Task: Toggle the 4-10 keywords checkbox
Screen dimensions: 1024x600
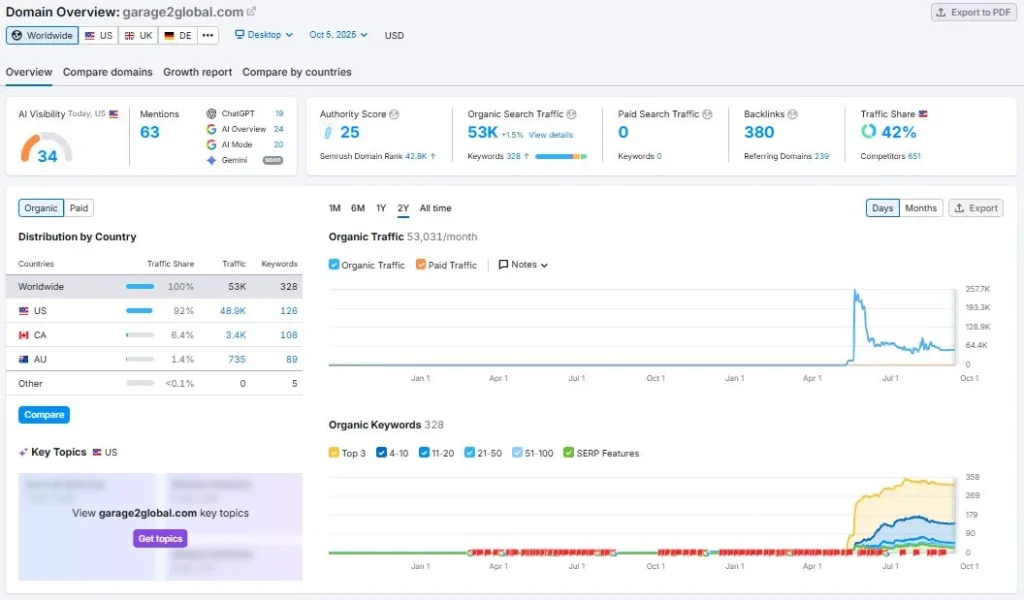Action: tap(381, 452)
